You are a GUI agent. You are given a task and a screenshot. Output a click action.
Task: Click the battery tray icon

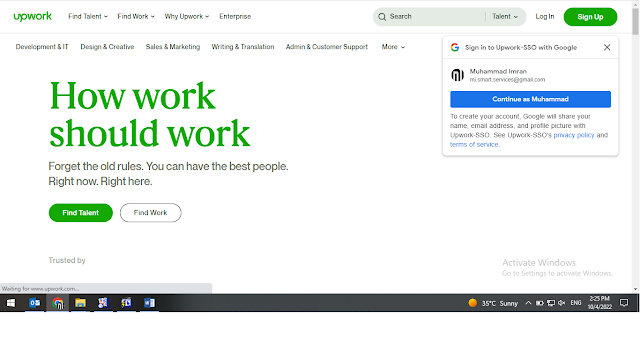[x=540, y=303]
